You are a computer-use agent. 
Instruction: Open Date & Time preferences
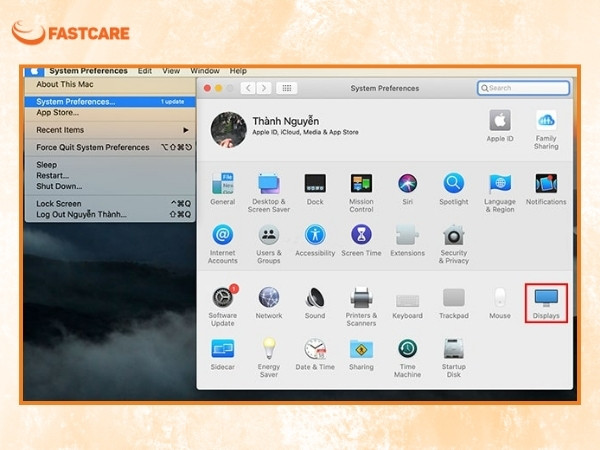point(315,354)
